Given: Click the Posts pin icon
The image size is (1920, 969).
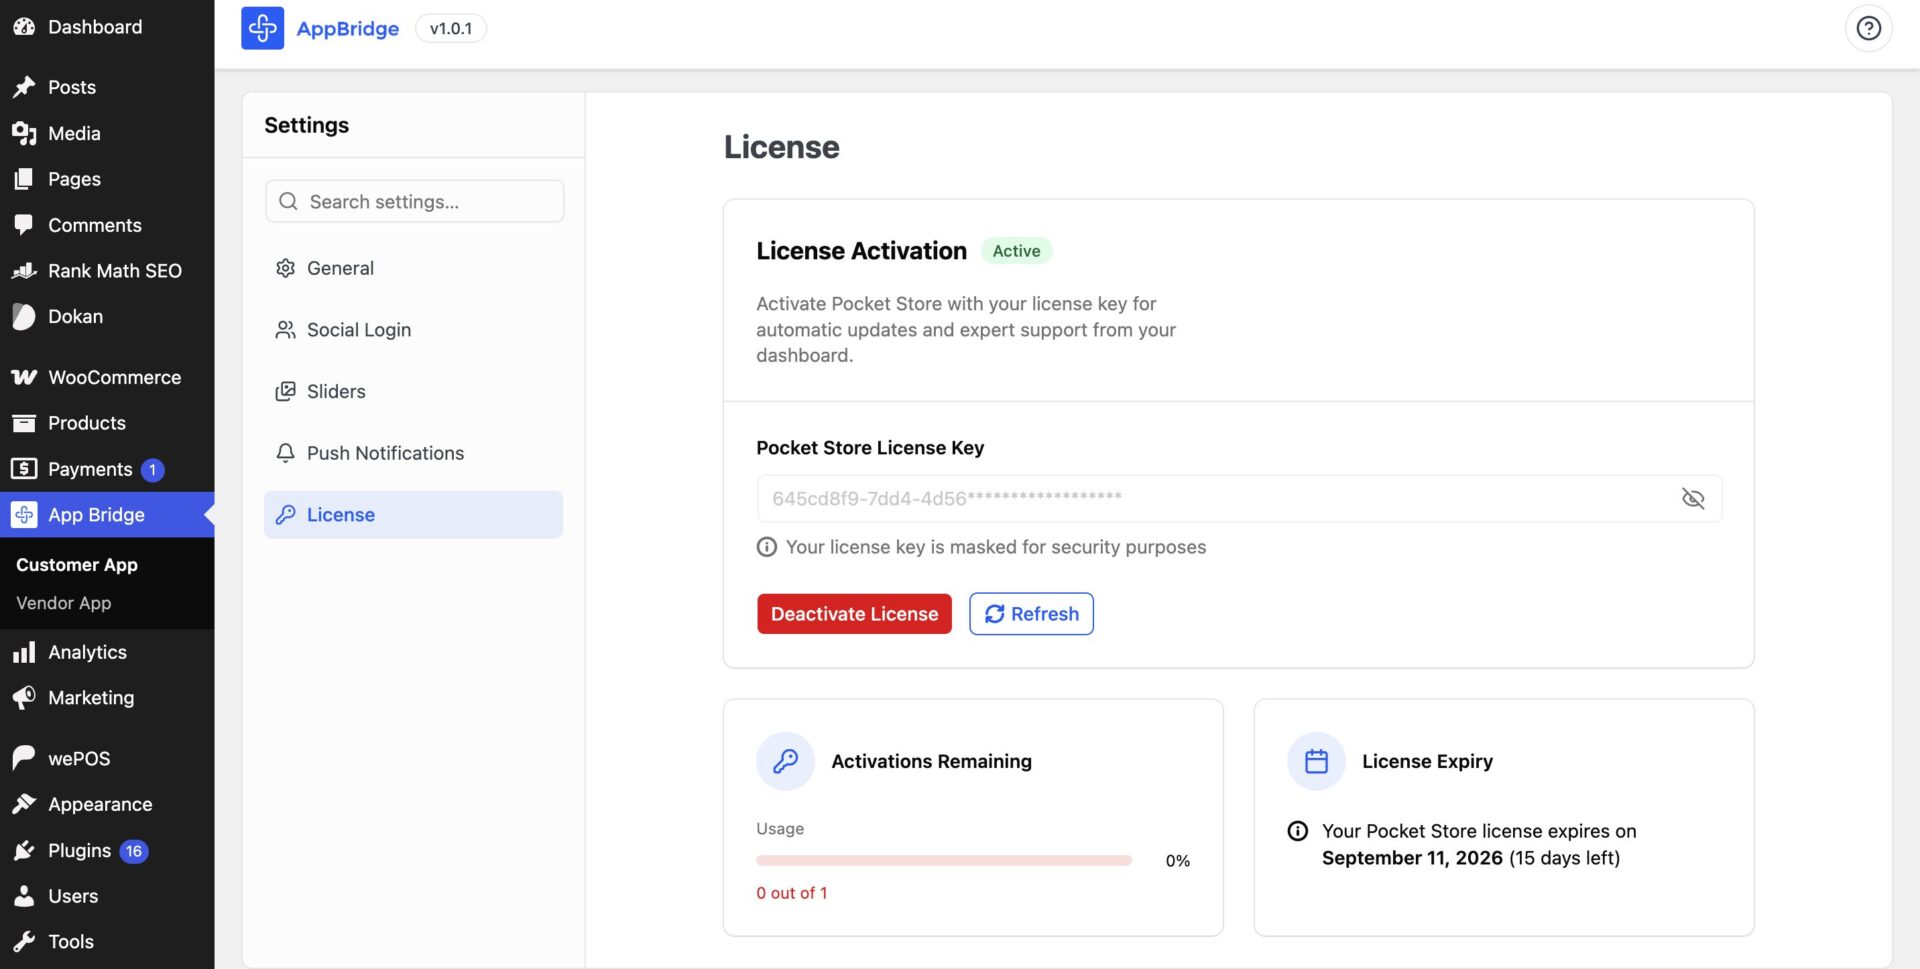Looking at the screenshot, I should point(24,87).
